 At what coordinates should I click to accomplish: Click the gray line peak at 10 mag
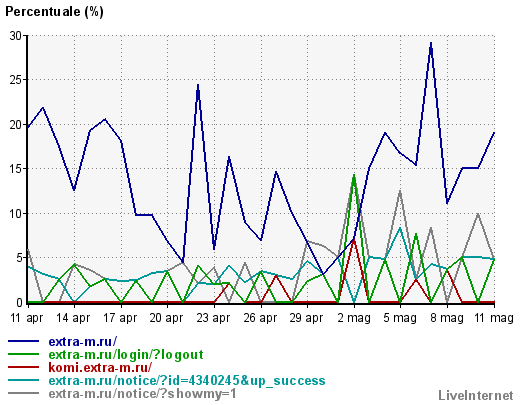click(478, 214)
